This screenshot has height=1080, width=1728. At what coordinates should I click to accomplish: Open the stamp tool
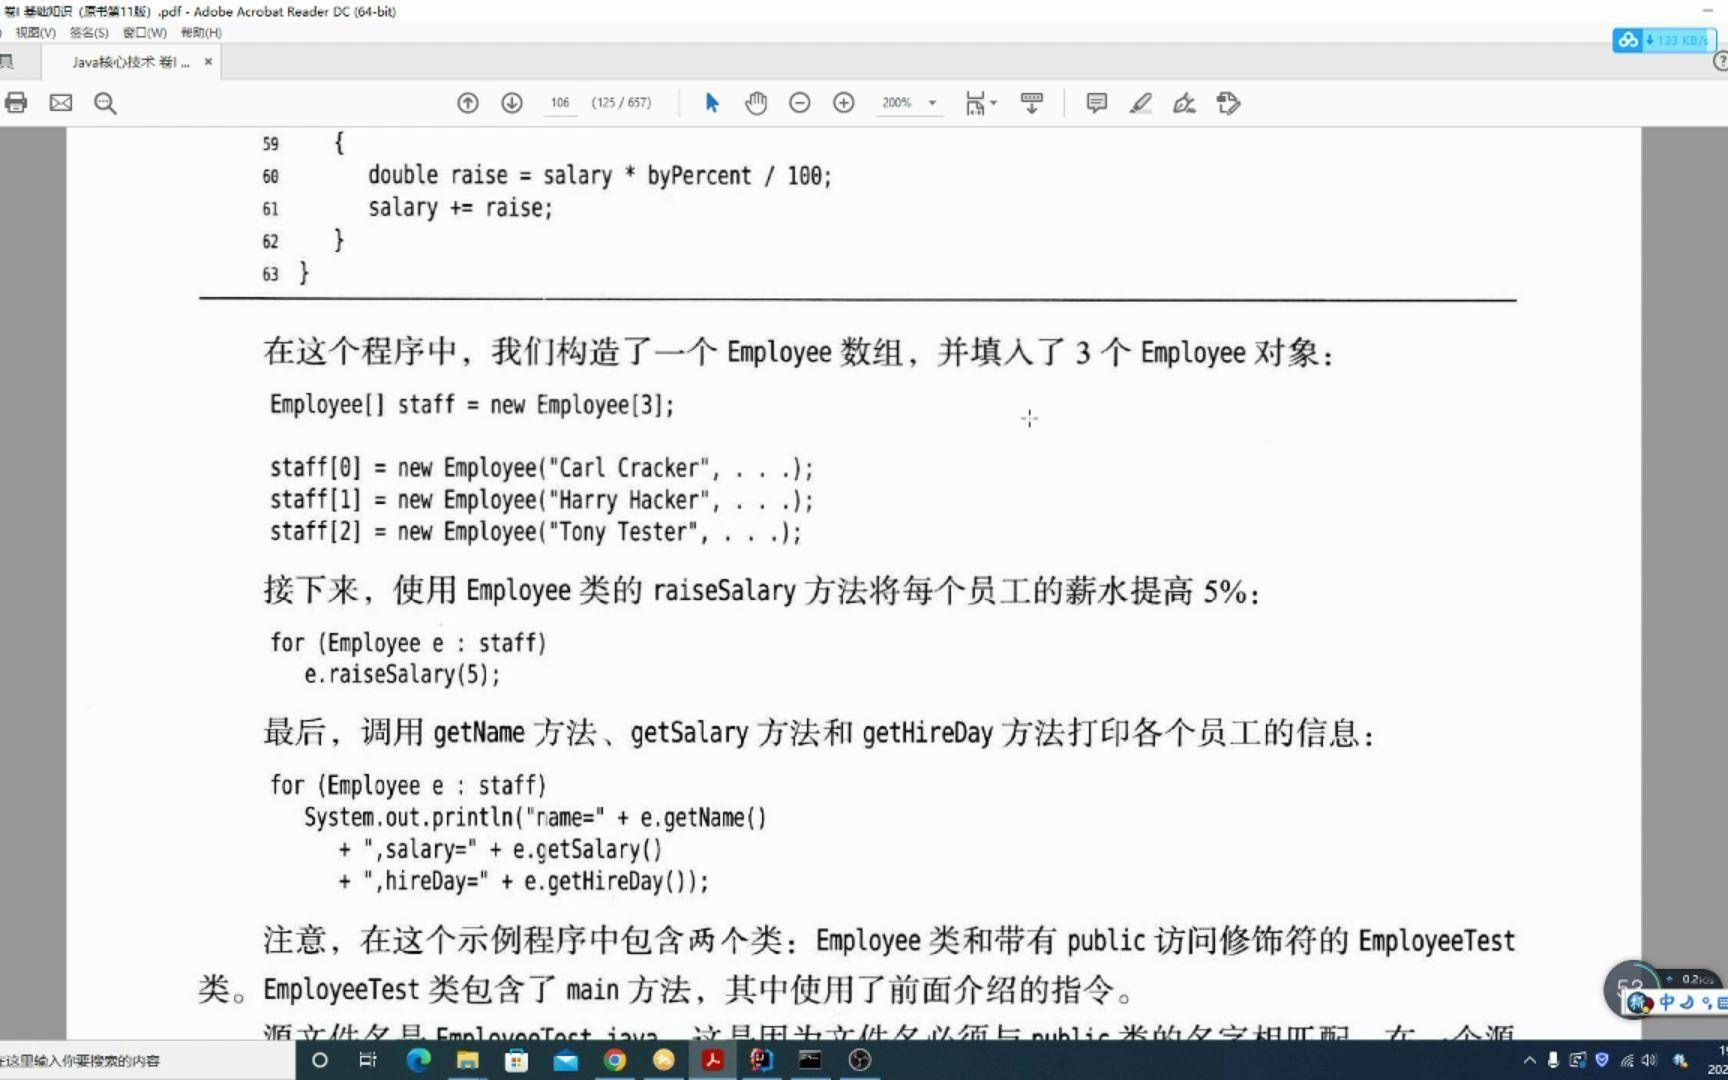click(1229, 103)
